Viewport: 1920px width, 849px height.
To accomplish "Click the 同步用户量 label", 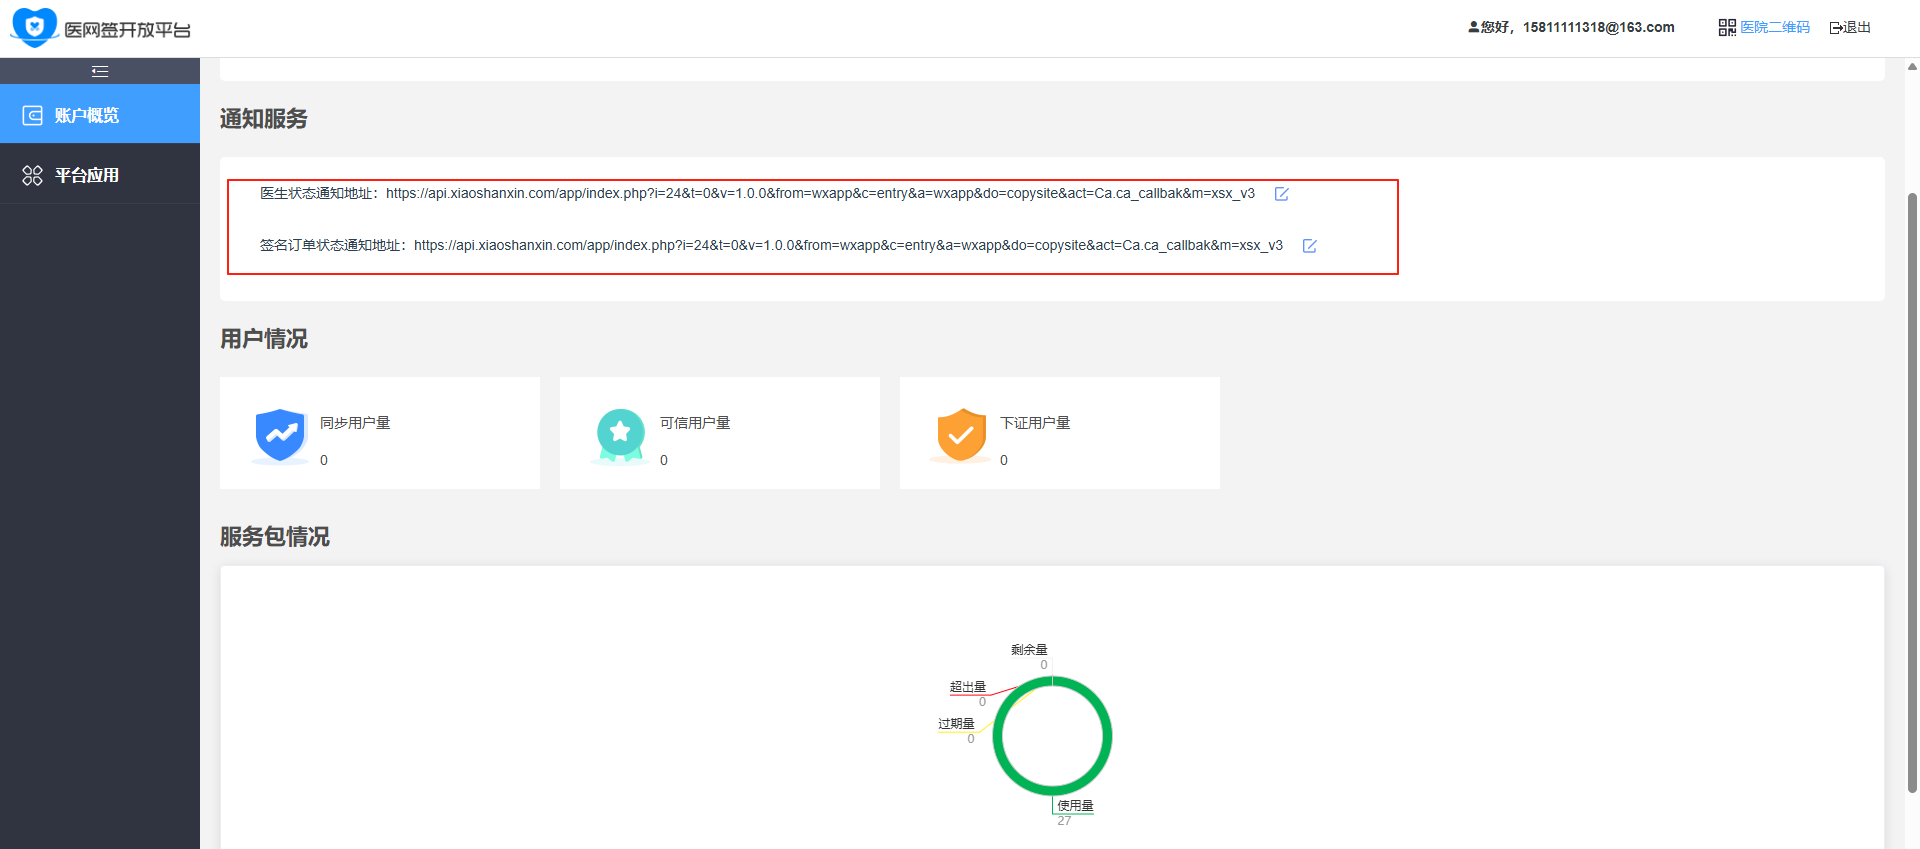I will (x=355, y=423).
